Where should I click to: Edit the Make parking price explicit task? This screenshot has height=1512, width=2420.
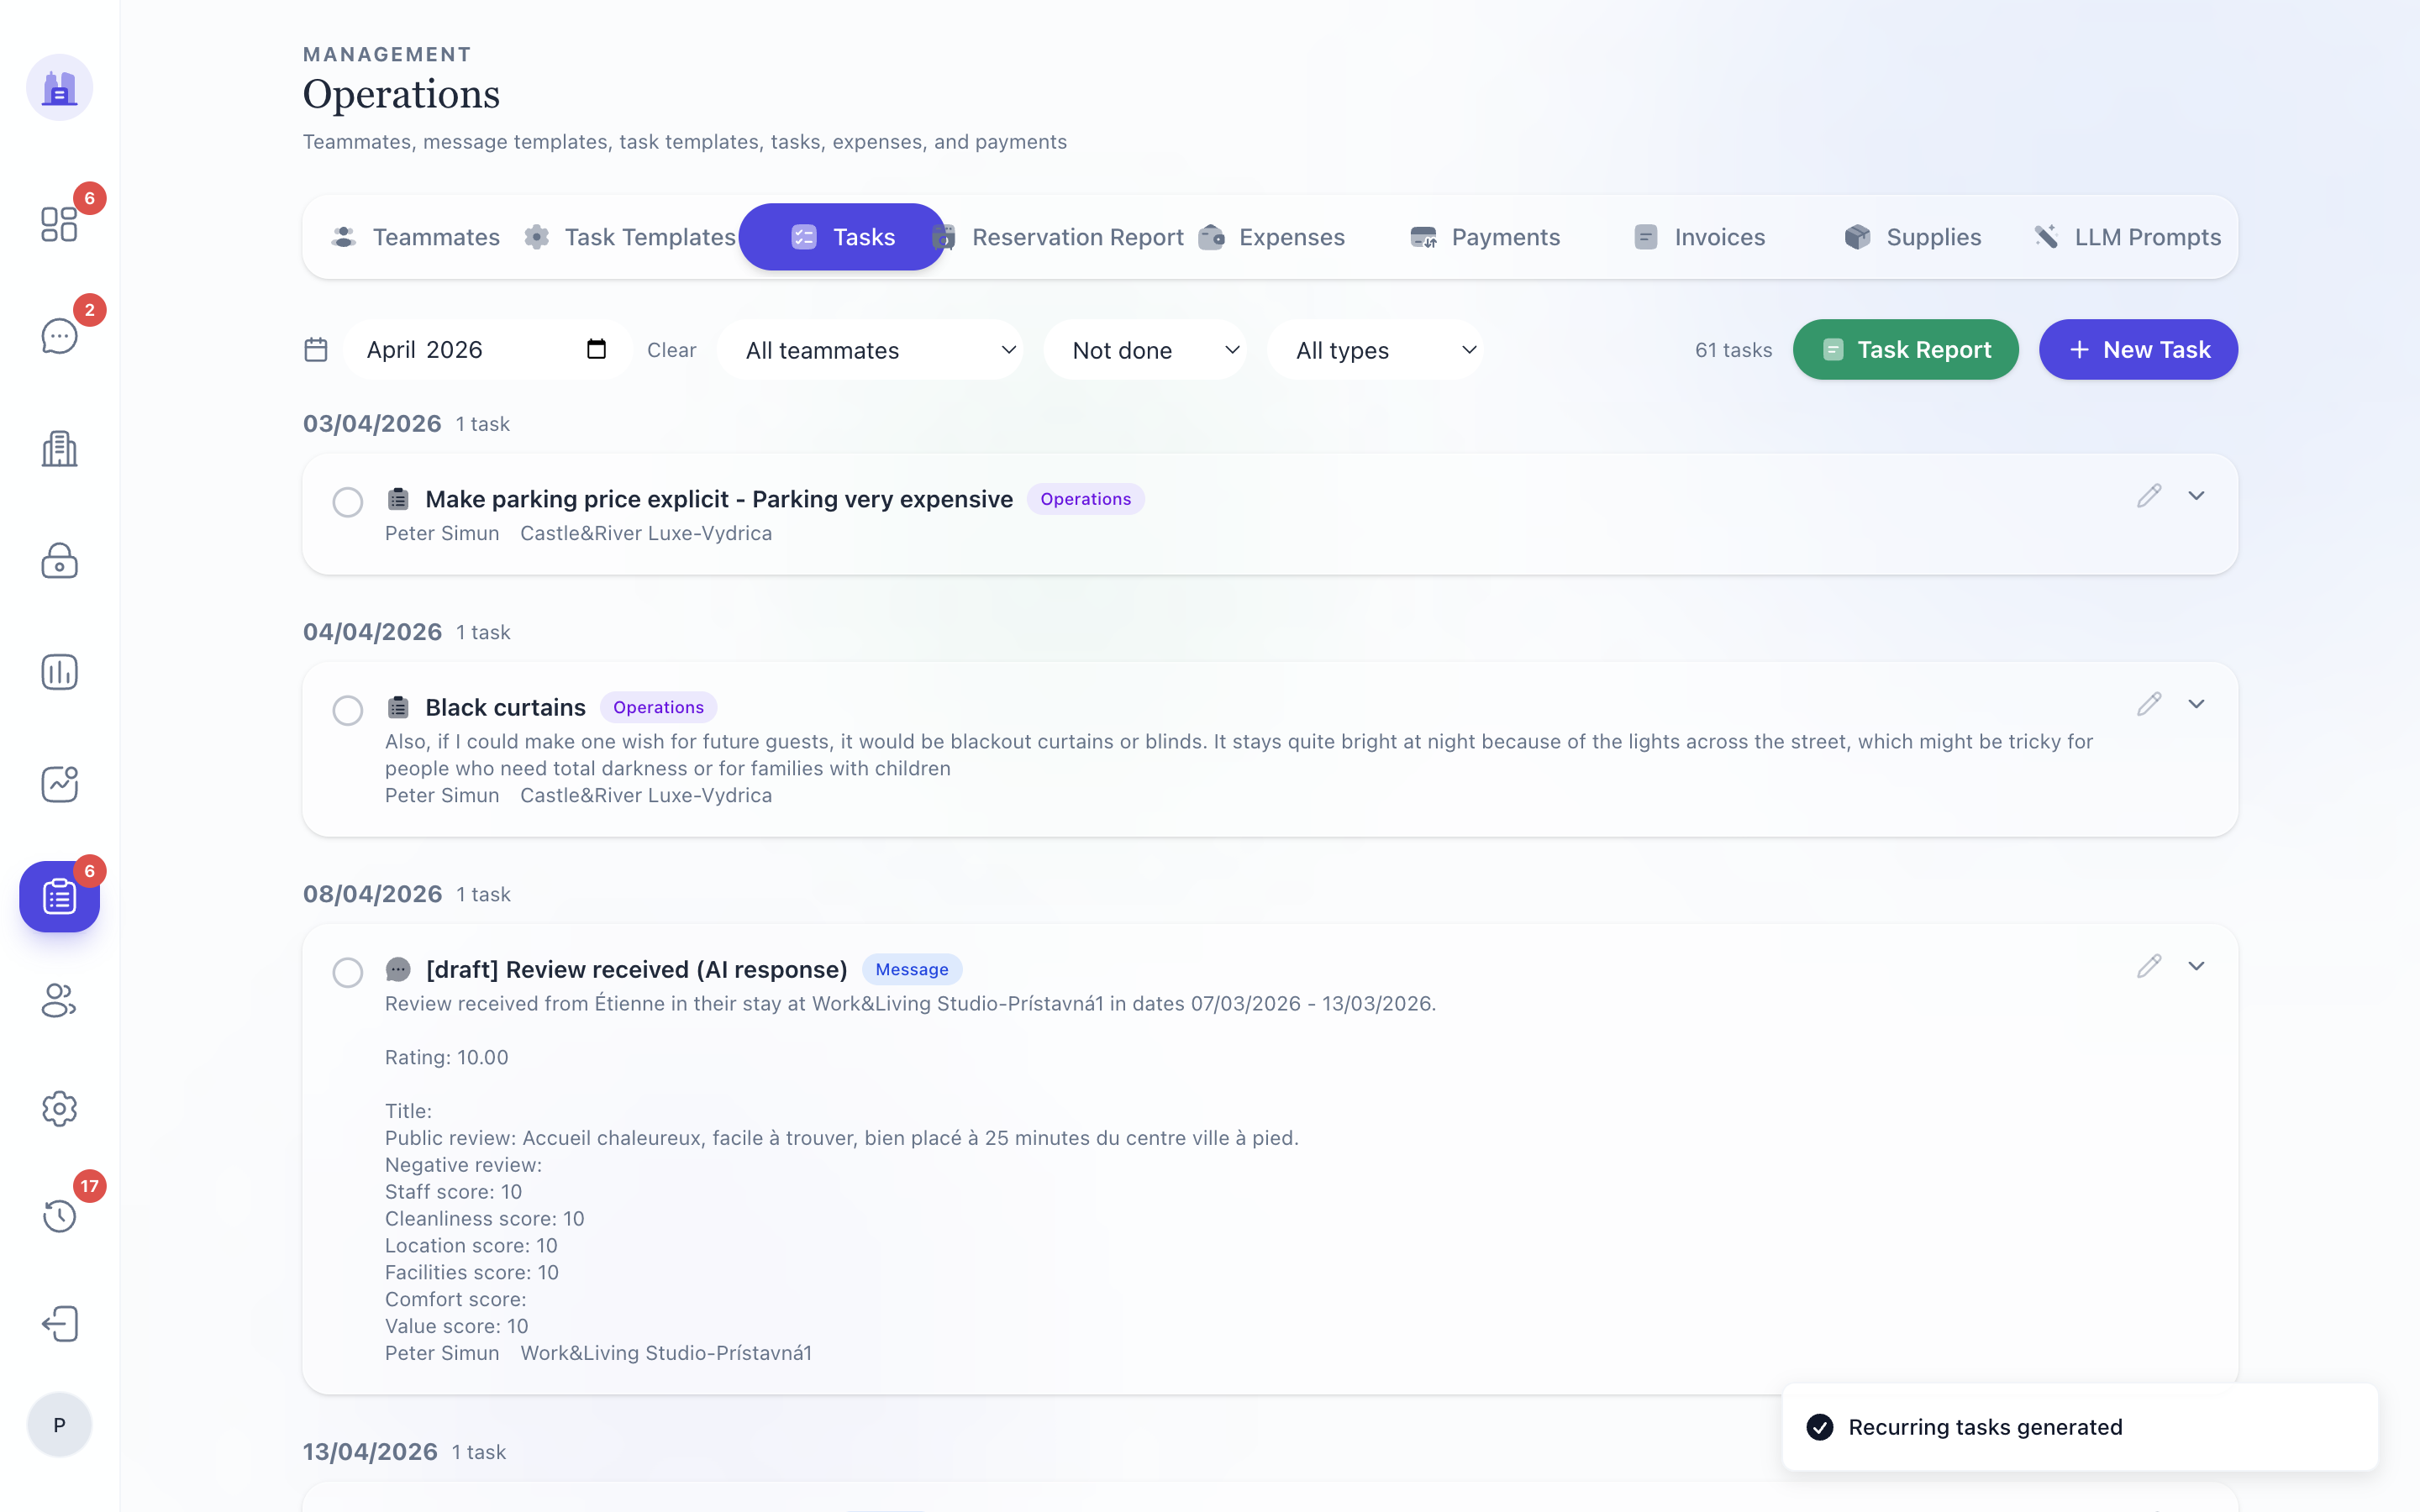pos(2149,496)
